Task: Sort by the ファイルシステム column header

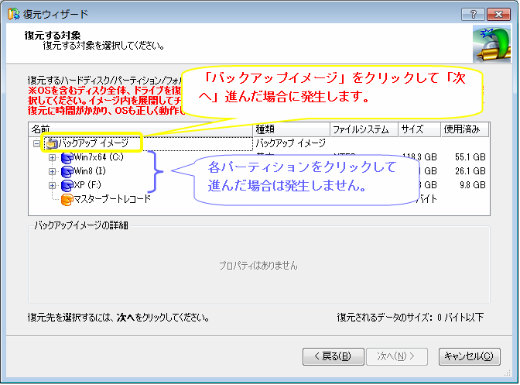Action: pyautogui.click(x=364, y=129)
